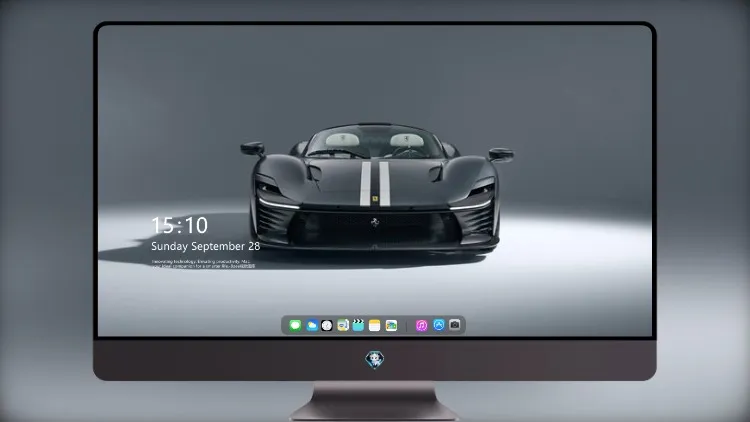Open the green Messages app in dock
Image resolution: width=750 pixels, height=422 pixels.
click(x=295, y=325)
